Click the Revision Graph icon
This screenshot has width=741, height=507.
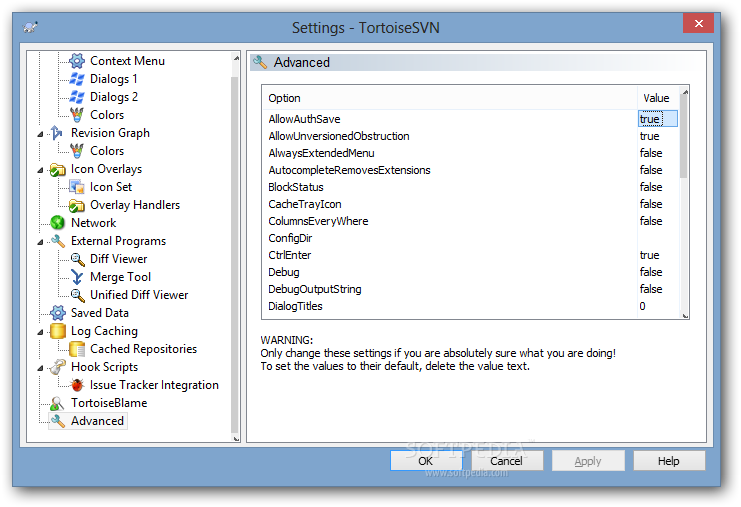pos(57,133)
